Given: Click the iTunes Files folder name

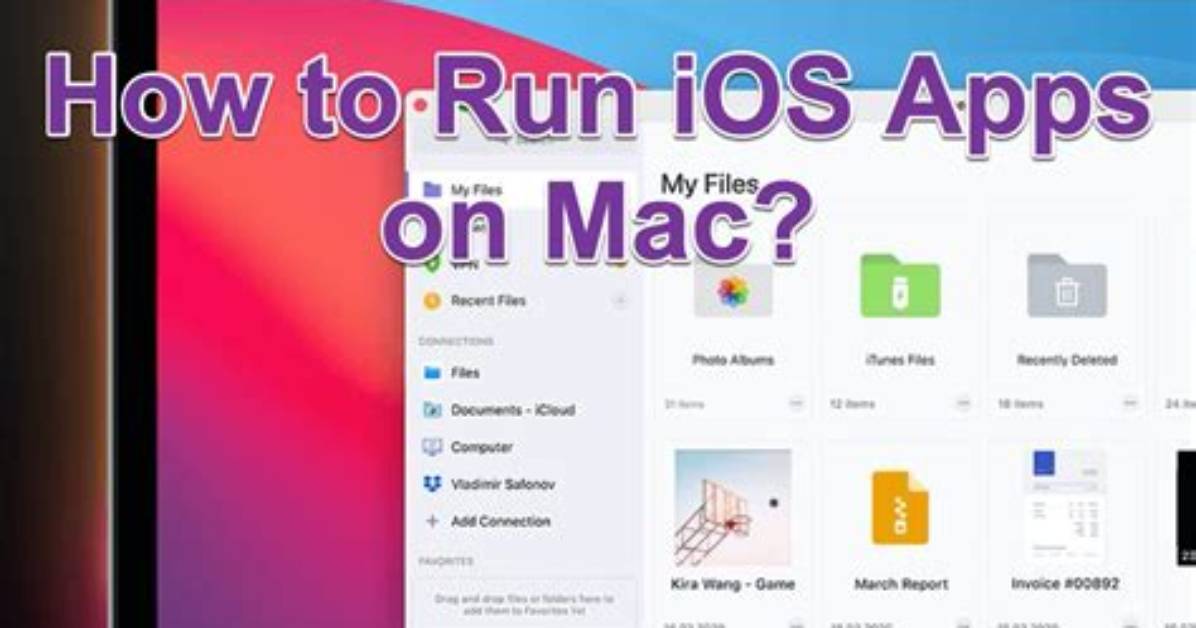Looking at the screenshot, I should [900, 359].
